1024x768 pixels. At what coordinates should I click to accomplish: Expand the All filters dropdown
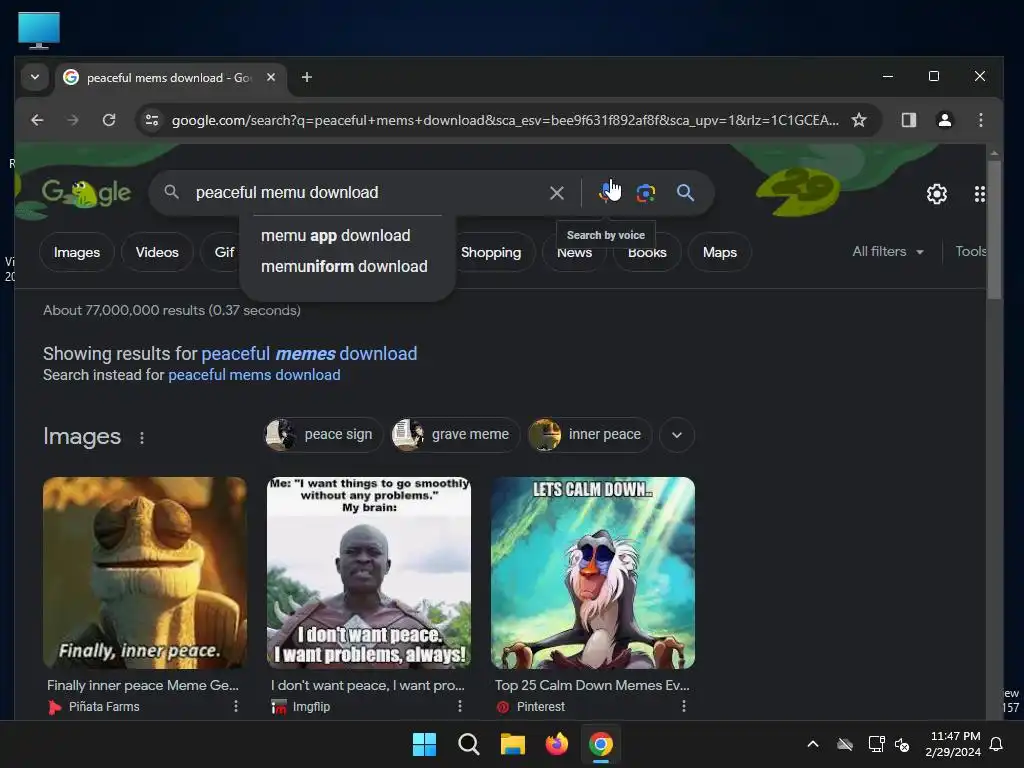(888, 251)
